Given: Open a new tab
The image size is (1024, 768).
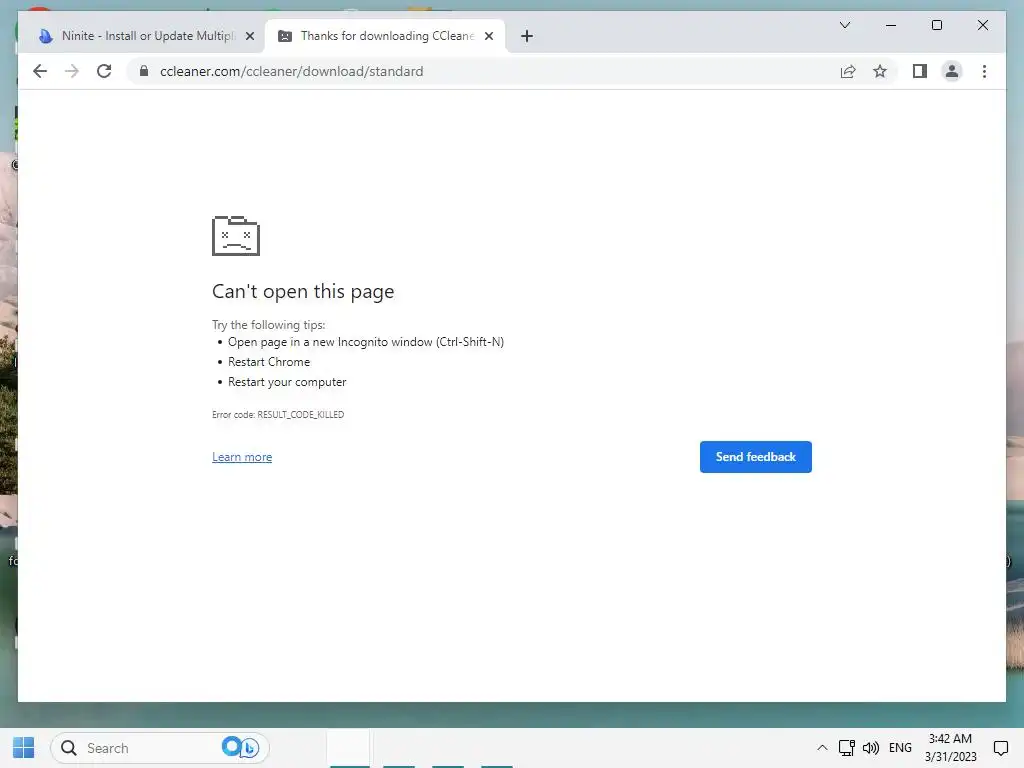Looking at the screenshot, I should (x=527, y=36).
